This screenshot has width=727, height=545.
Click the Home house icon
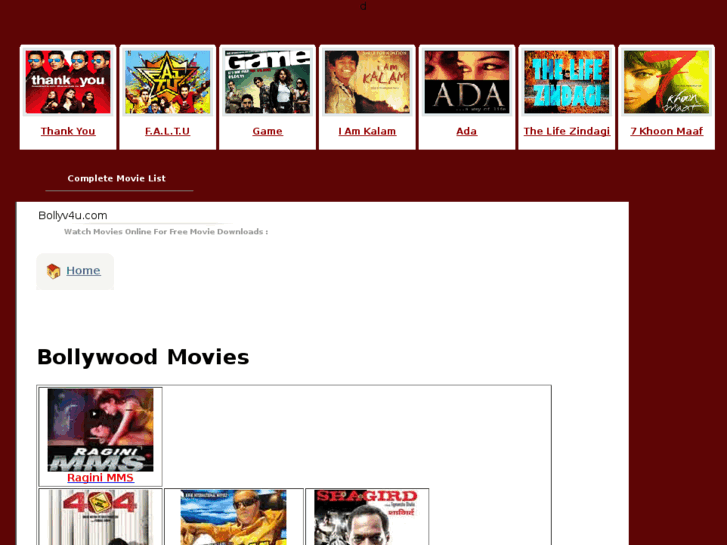(x=54, y=271)
